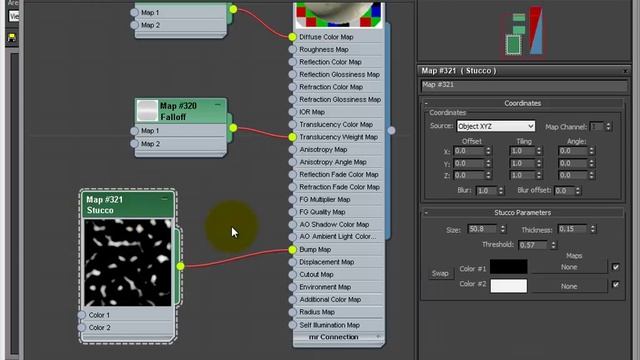
Task: Click the Thickness value field
Action: pyautogui.click(x=573, y=229)
